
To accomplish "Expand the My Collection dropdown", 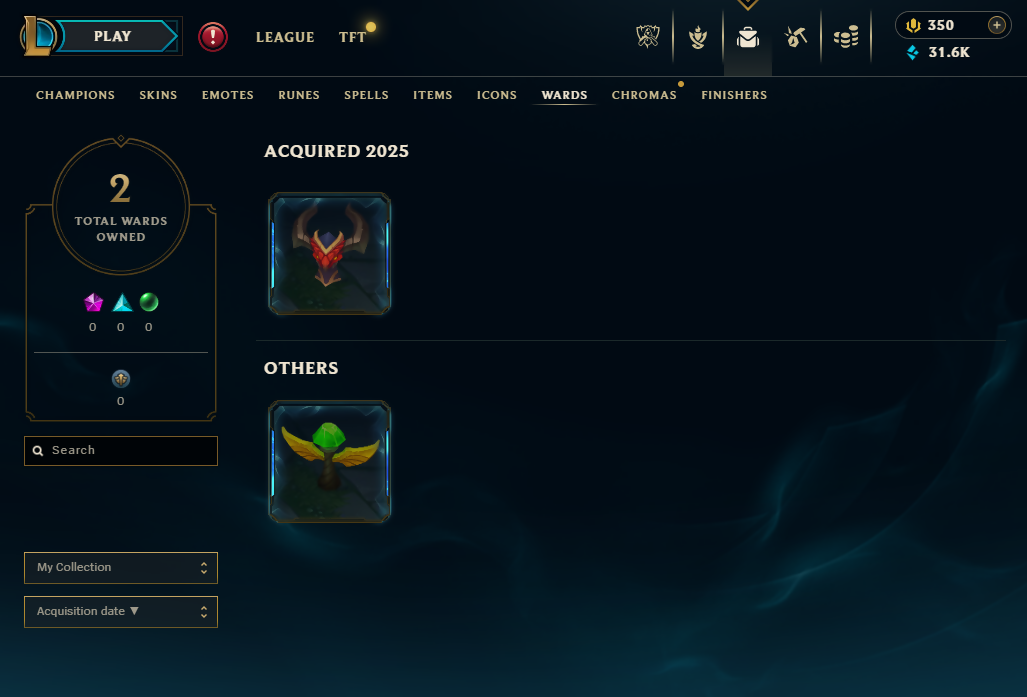I will 121,568.
